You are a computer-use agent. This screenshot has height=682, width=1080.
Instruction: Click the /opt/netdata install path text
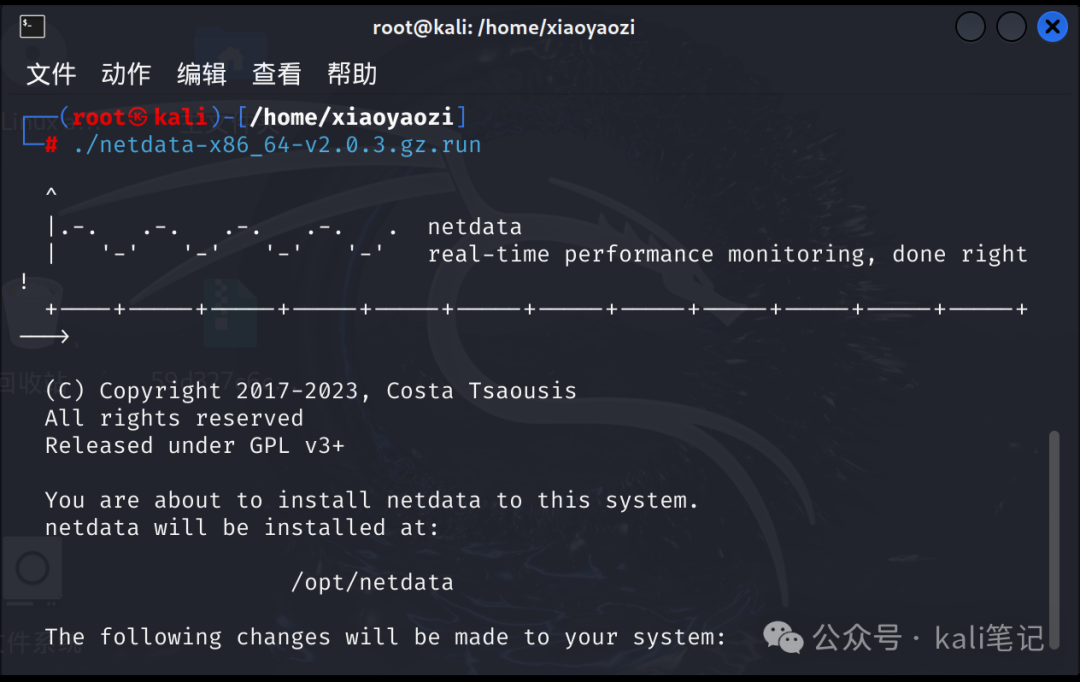pos(372,581)
